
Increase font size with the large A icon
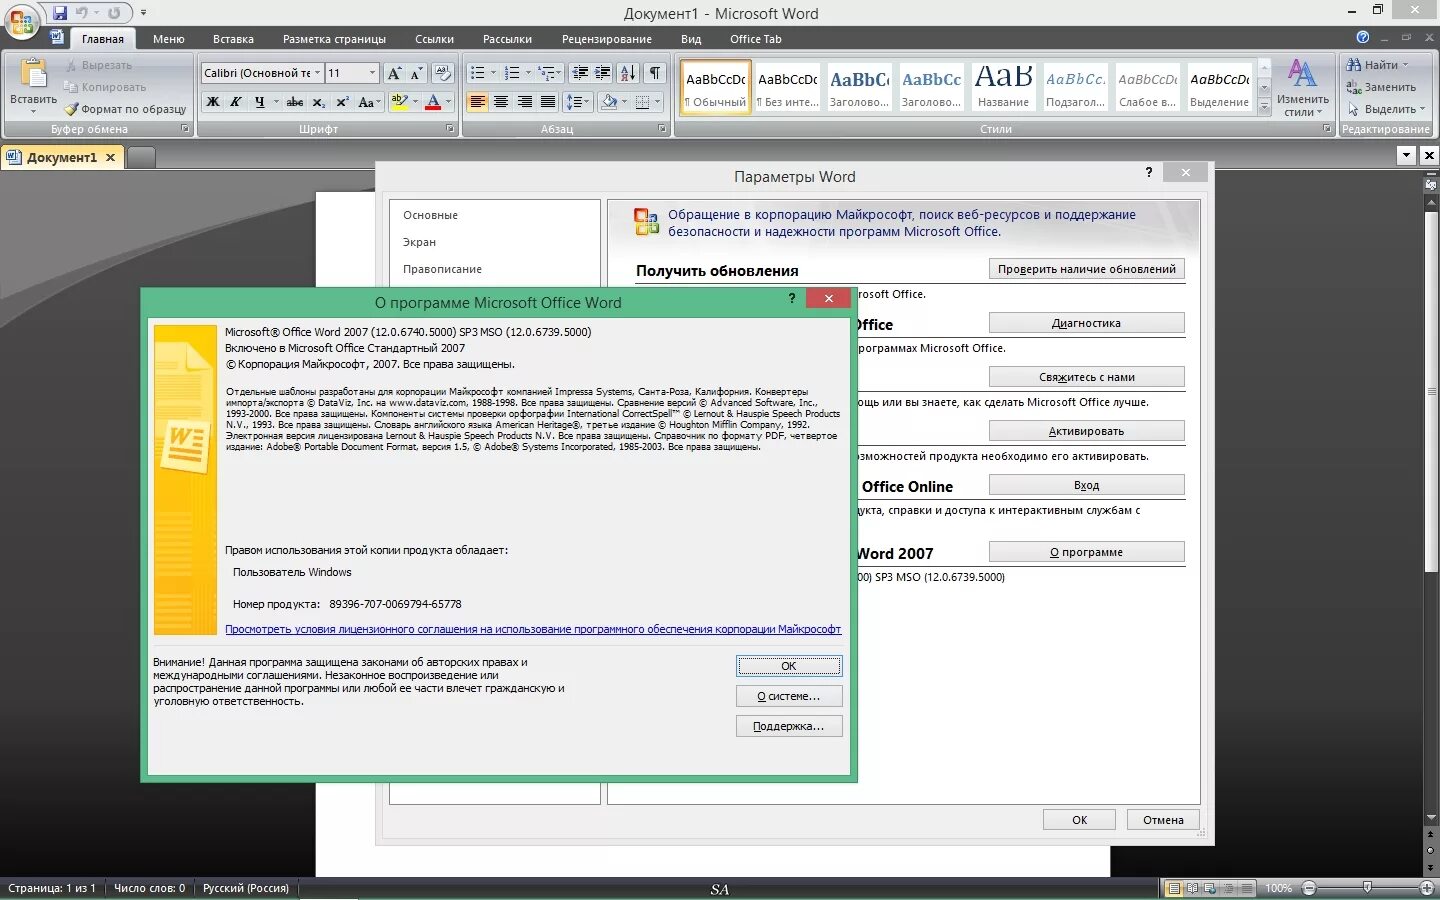(x=395, y=73)
